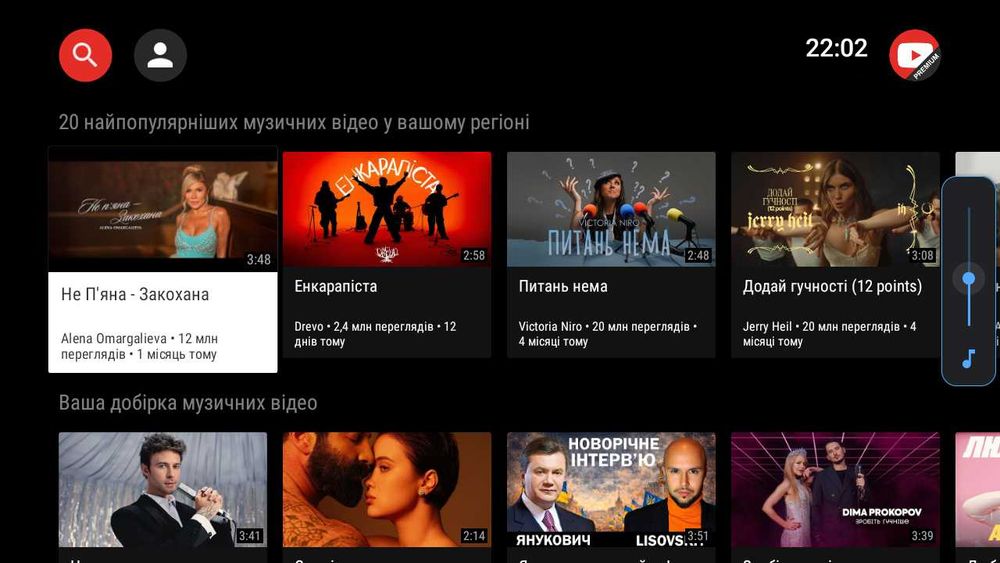Image resolution: width=1000 pixels, height=563 pixels.
Task: Click the YouTube Premium logo
Action: [915, 55]
